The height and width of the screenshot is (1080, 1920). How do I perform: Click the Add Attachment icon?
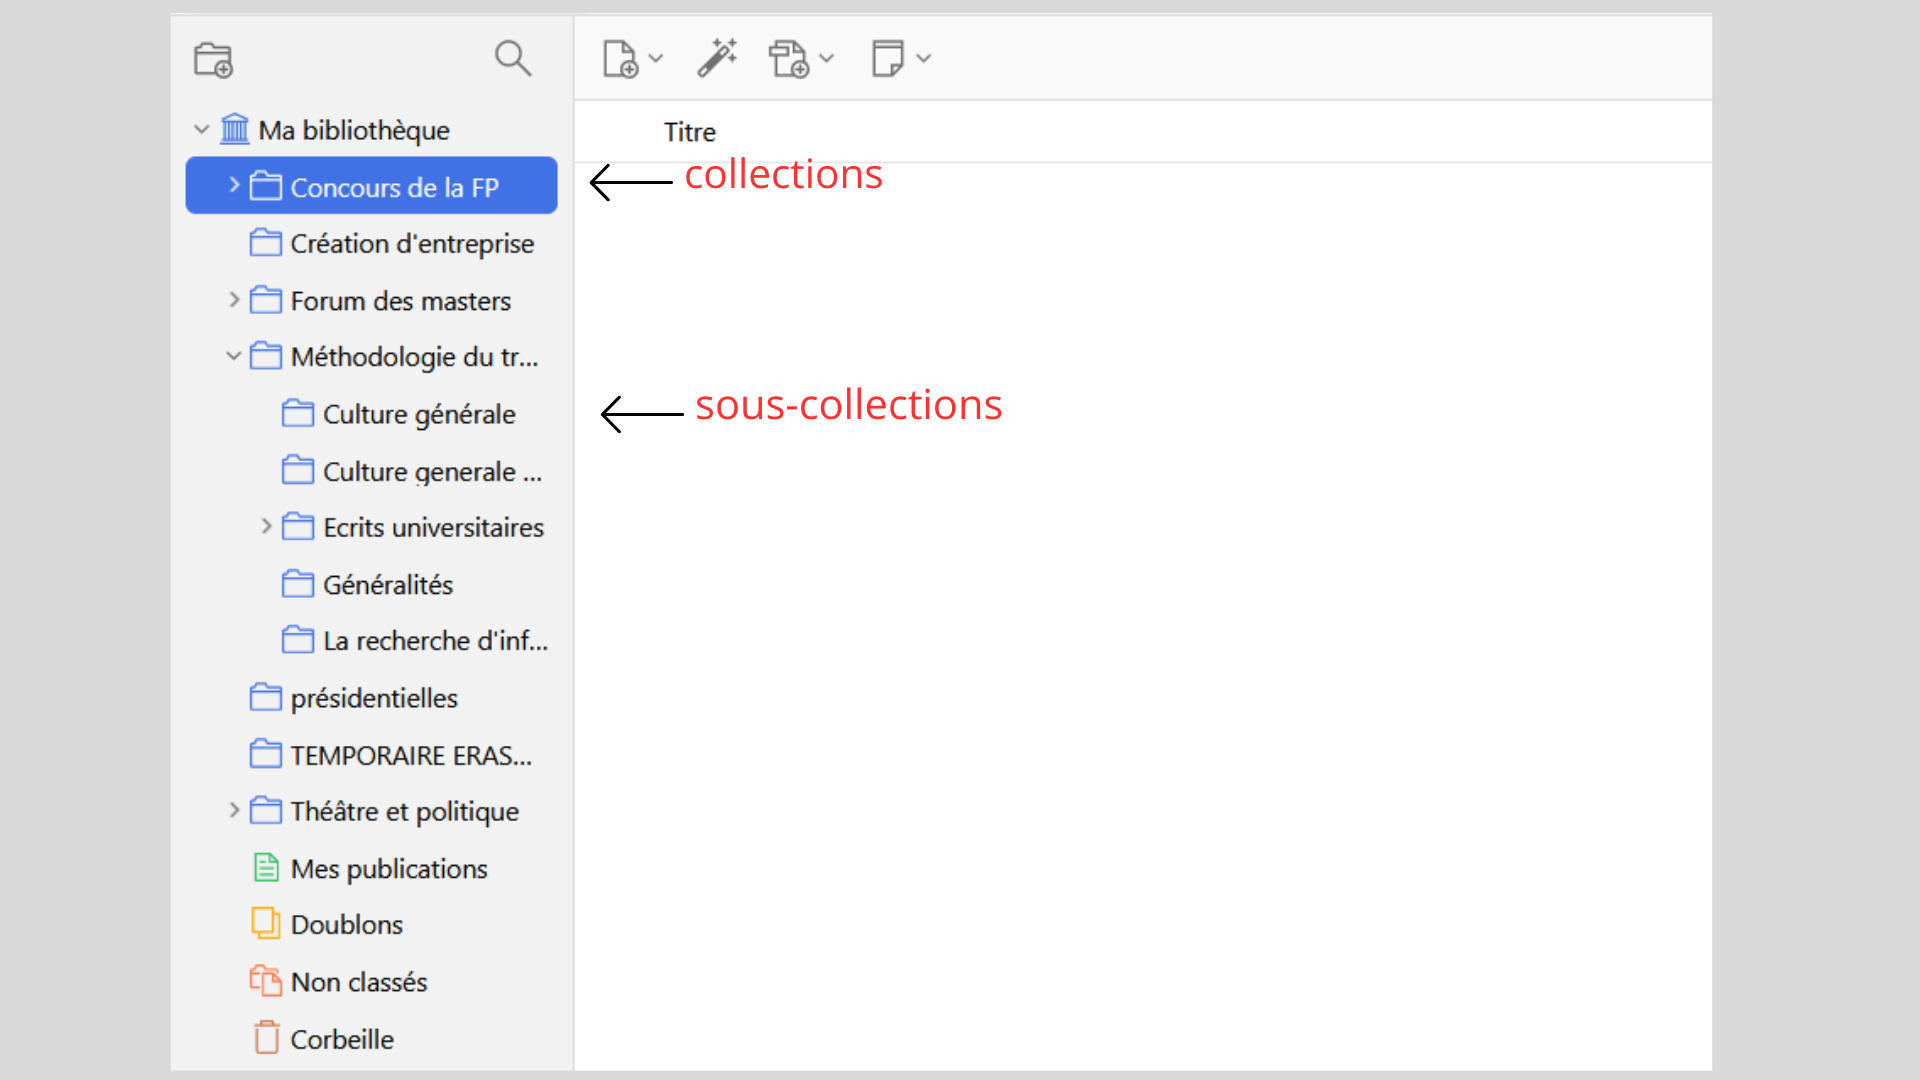(791, 58)
